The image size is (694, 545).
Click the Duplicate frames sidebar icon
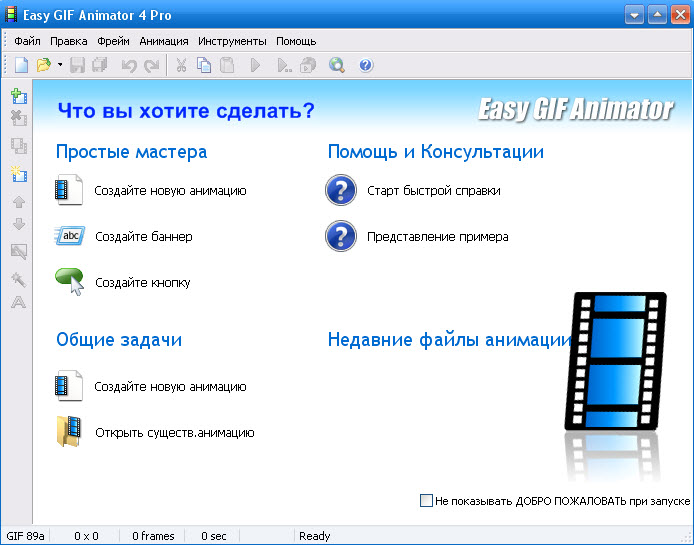[19, 146]
